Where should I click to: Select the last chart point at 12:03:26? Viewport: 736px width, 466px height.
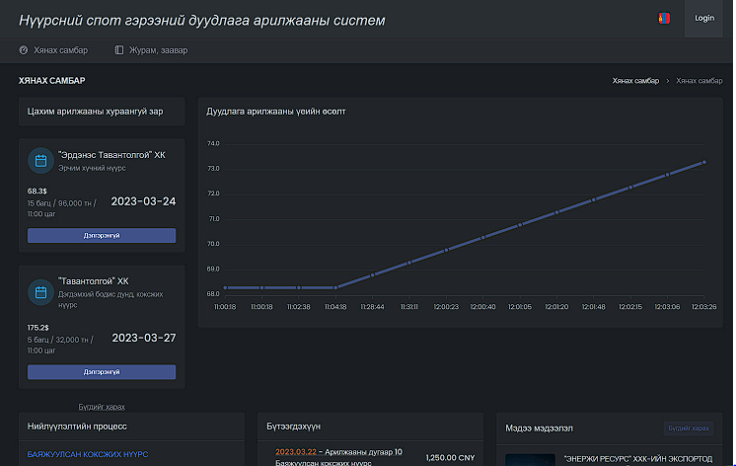tap(704, 161)
